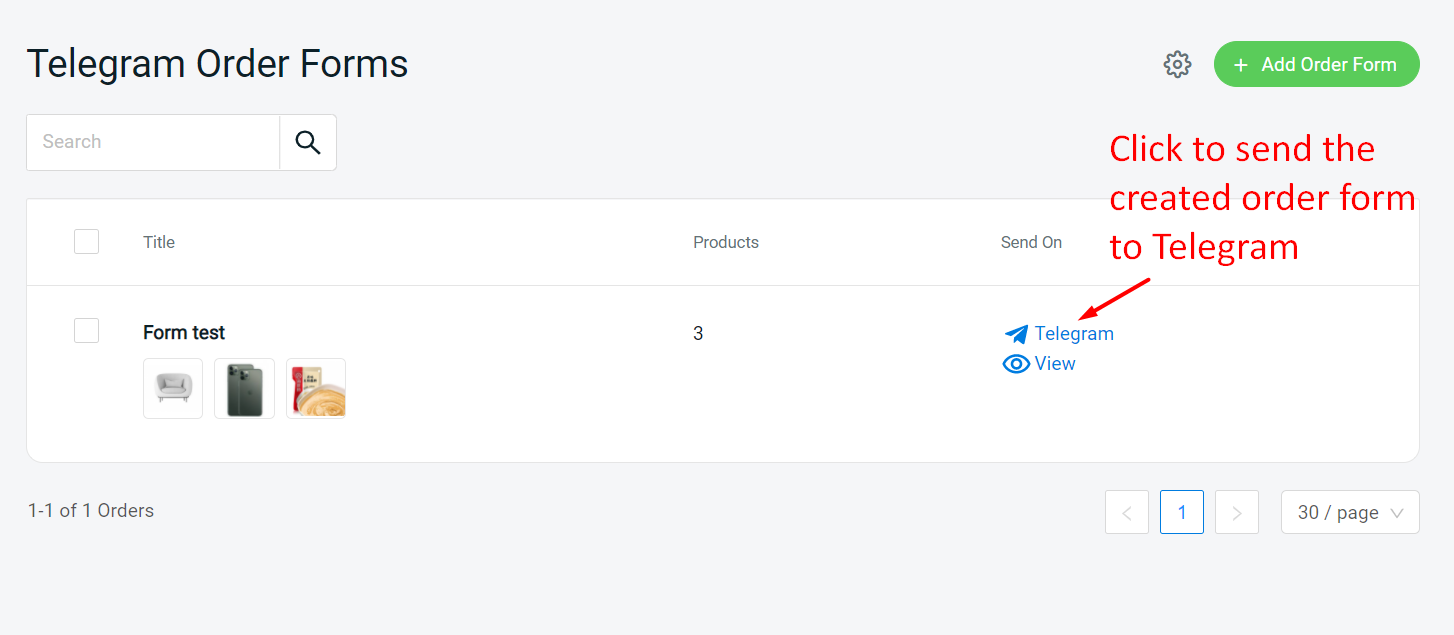Viewport: 1454px width, 635px height.
Task: Open the grey armchair product thumbnail
Action: pyautogui.click(x=173, y=388)
